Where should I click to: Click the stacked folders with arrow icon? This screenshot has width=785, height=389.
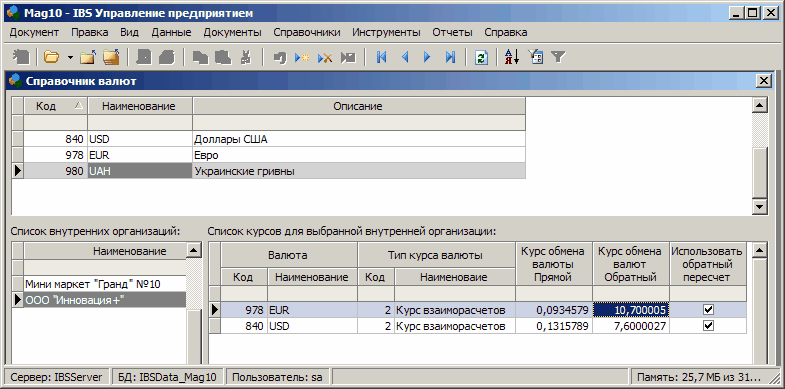111,57
